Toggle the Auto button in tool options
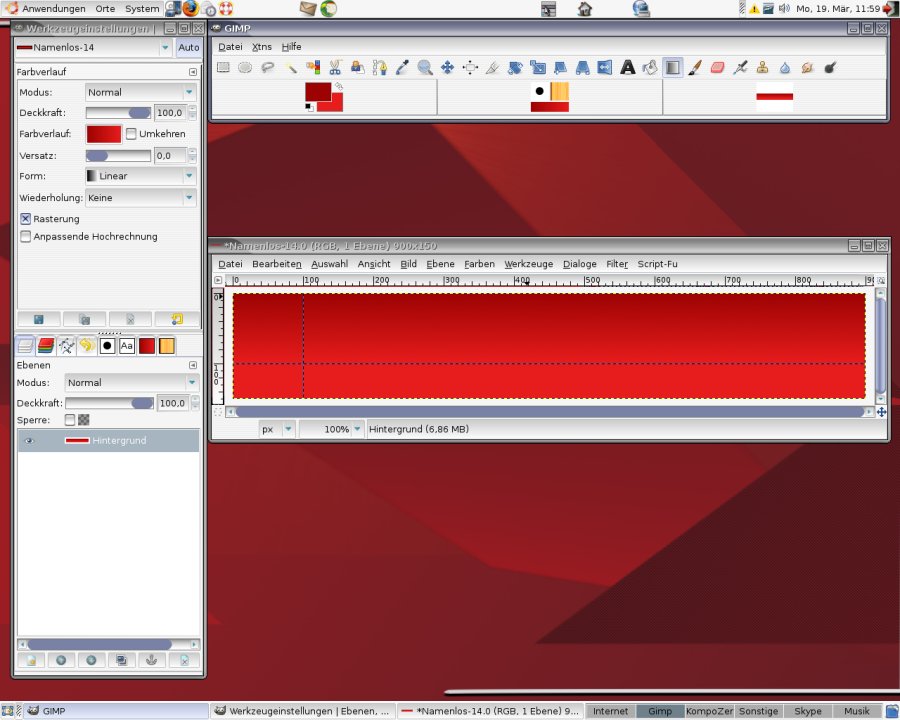Image resolution: width=900 pixels, height=720 pixels. 188,48
